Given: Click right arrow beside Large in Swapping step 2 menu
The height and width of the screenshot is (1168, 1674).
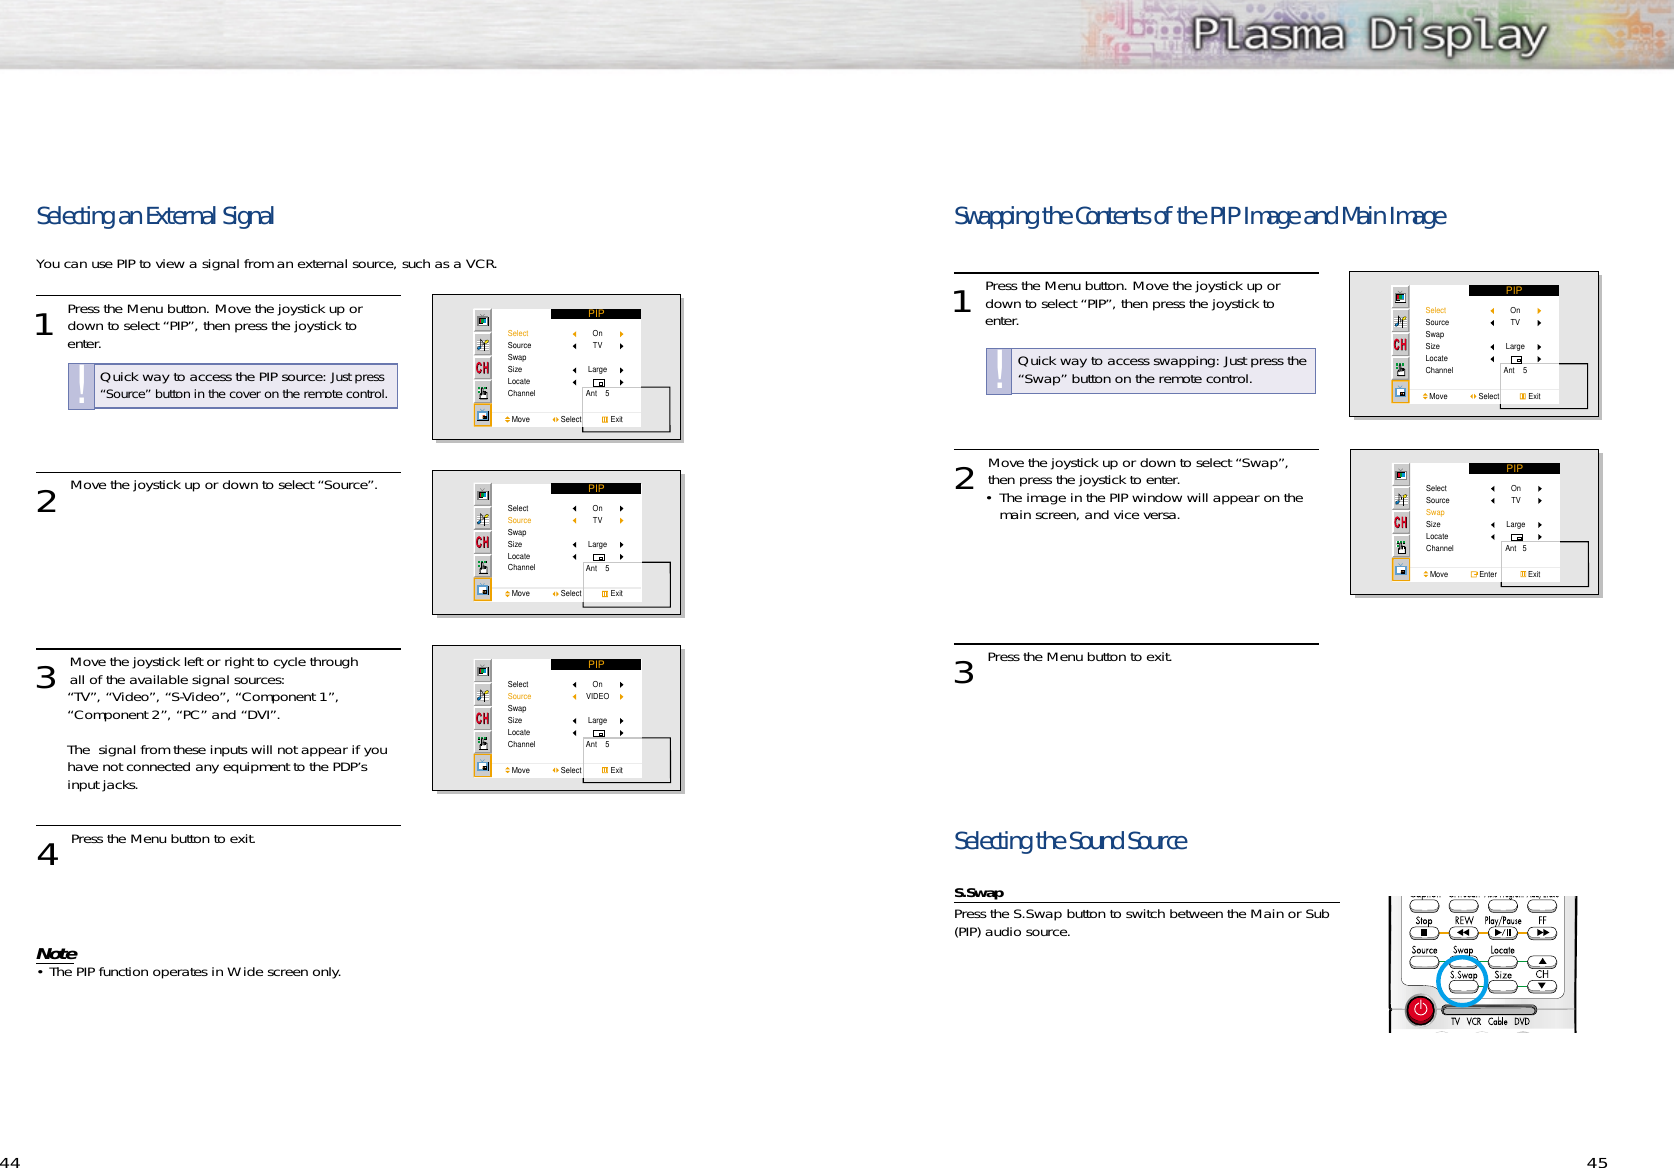Looking at the screenshot, I should 1540,525.
